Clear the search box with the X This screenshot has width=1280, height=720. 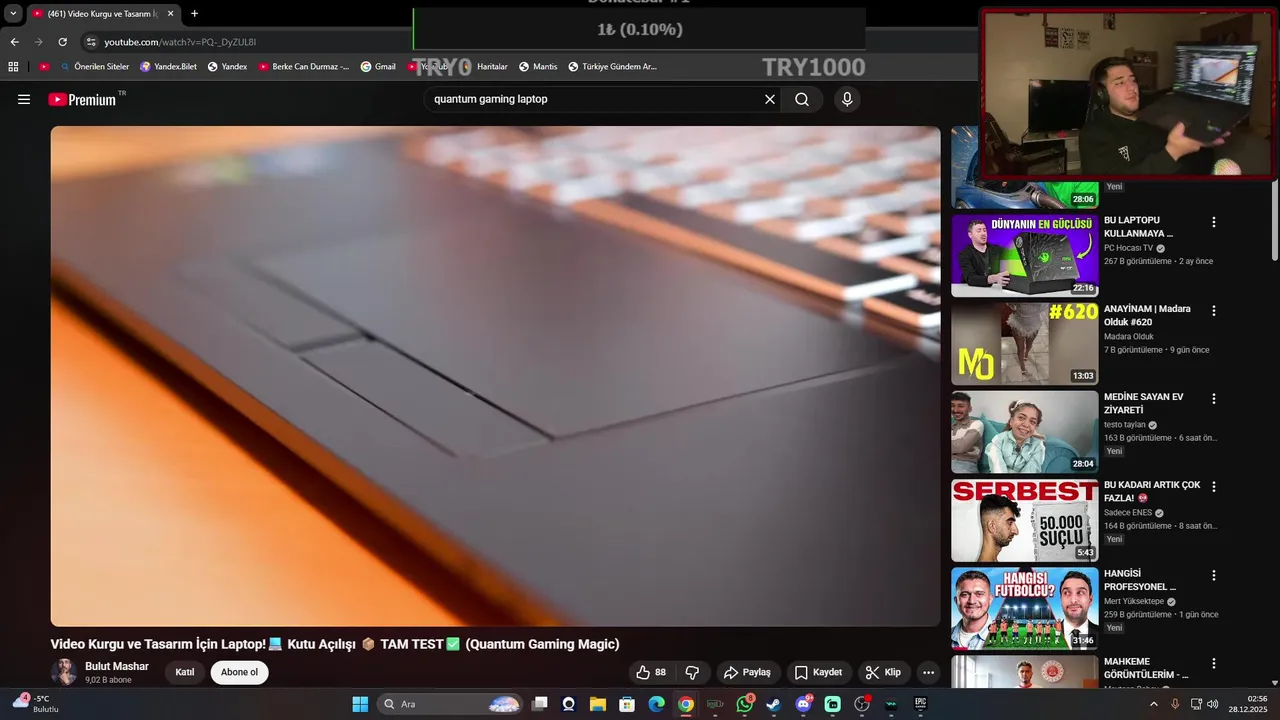coord(770,99)
